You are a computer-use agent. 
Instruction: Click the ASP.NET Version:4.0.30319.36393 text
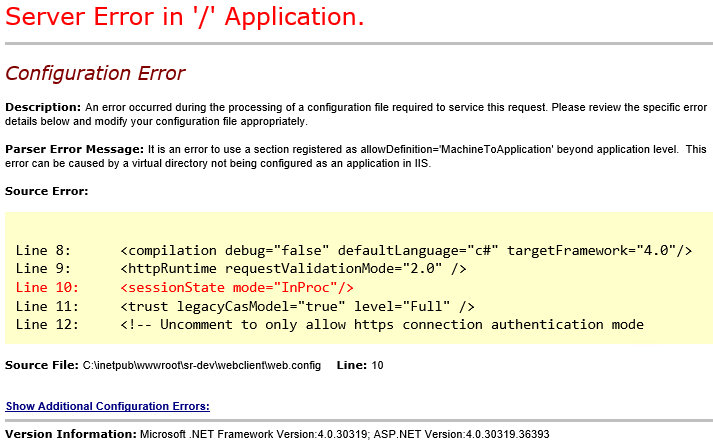coord(461,434)
